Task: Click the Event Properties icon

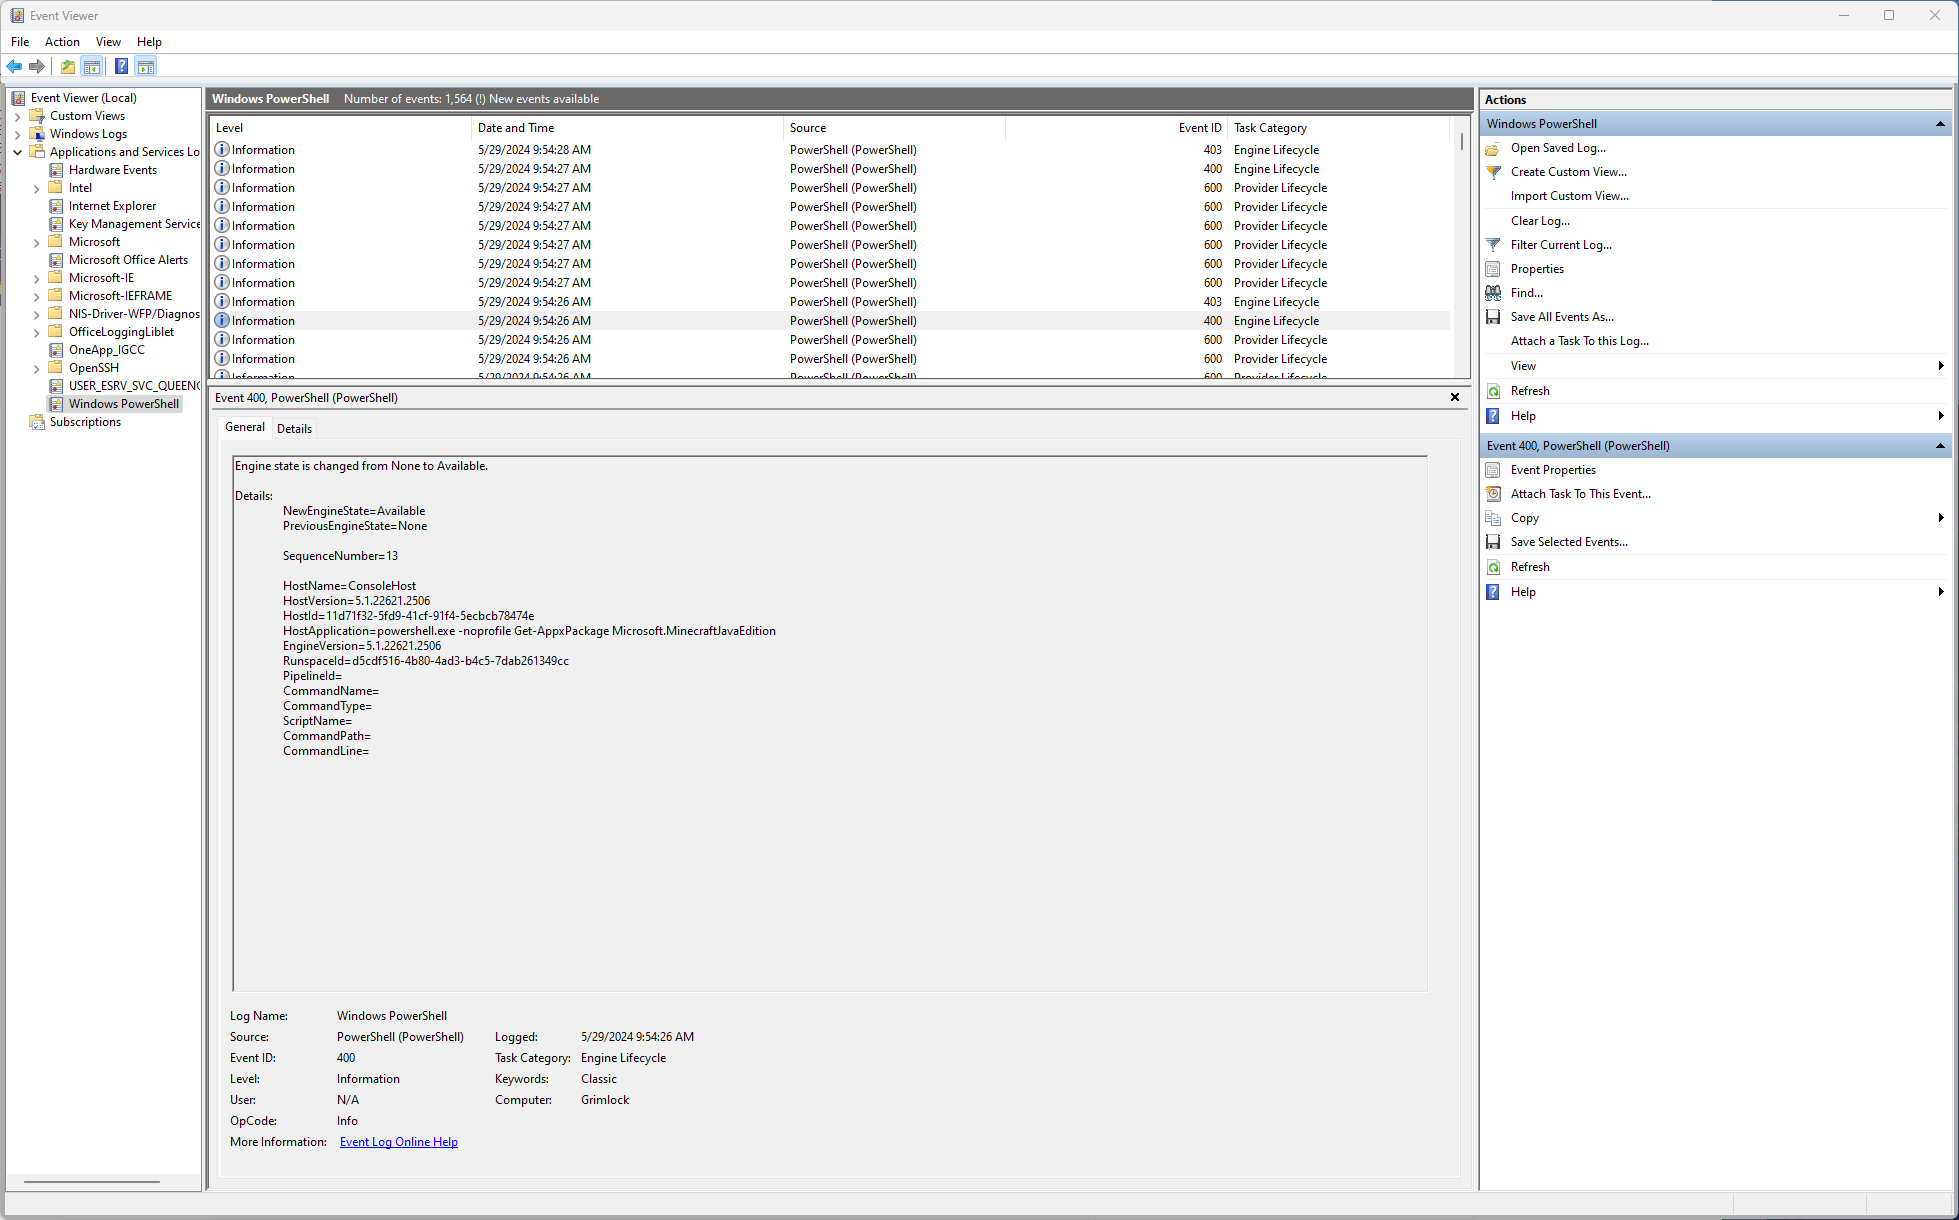Action: [1493, 470]
